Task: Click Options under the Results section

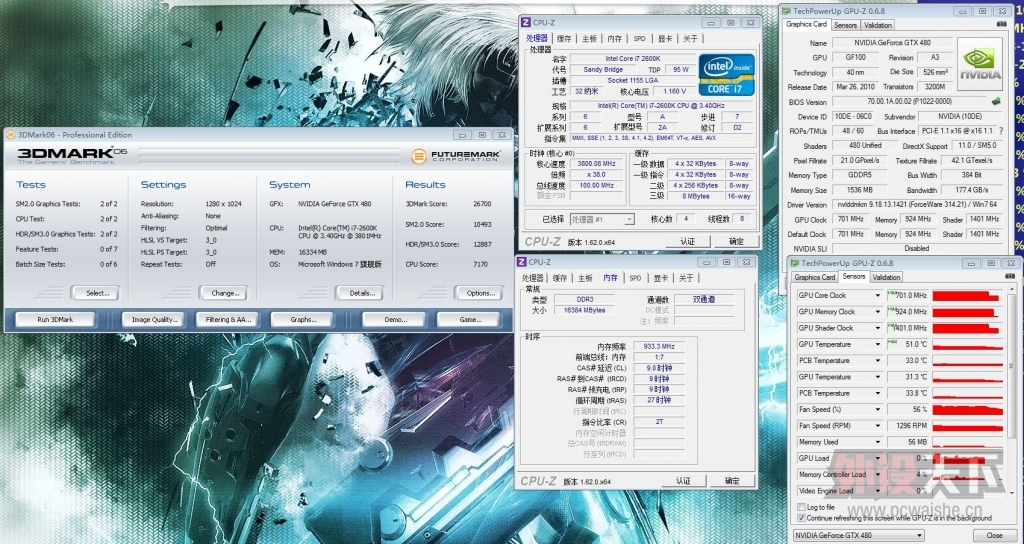Action: (x=479, y=293)
